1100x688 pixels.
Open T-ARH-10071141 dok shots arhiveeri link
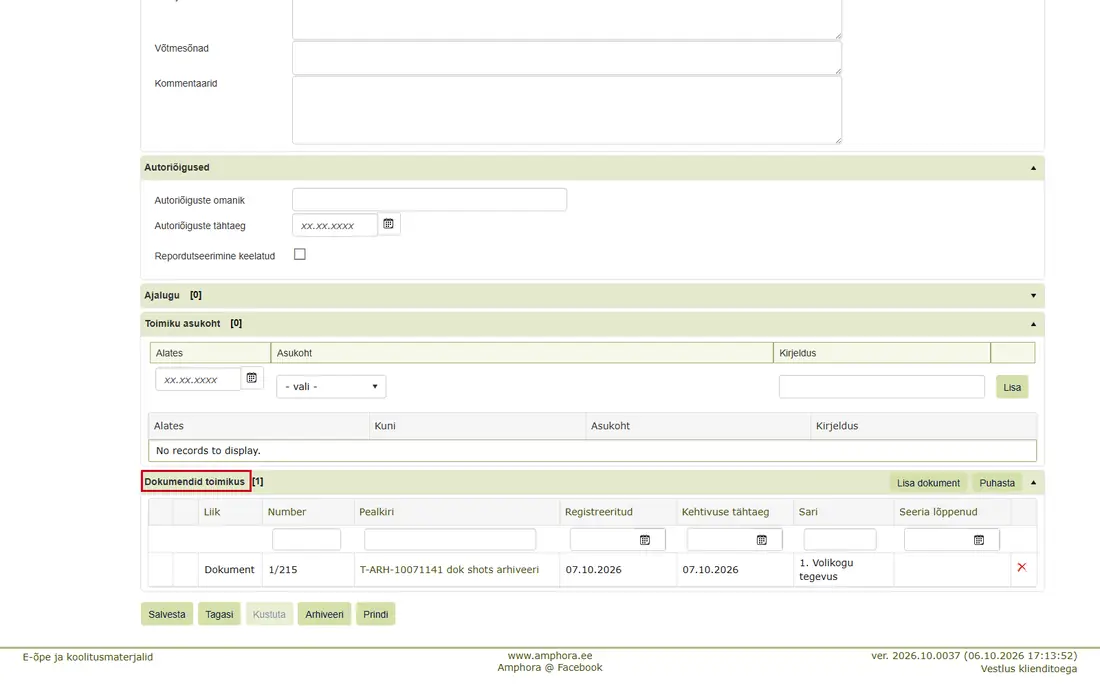449,569
